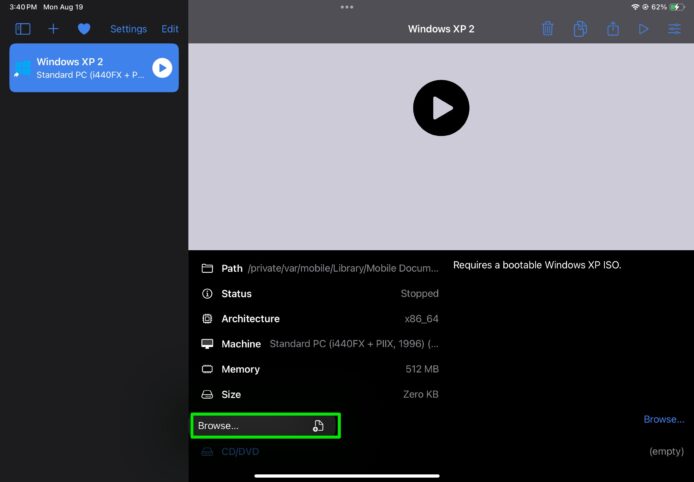
Task: Tap the three-dot multitasking menu at top
Action: [x=347, y=7]
